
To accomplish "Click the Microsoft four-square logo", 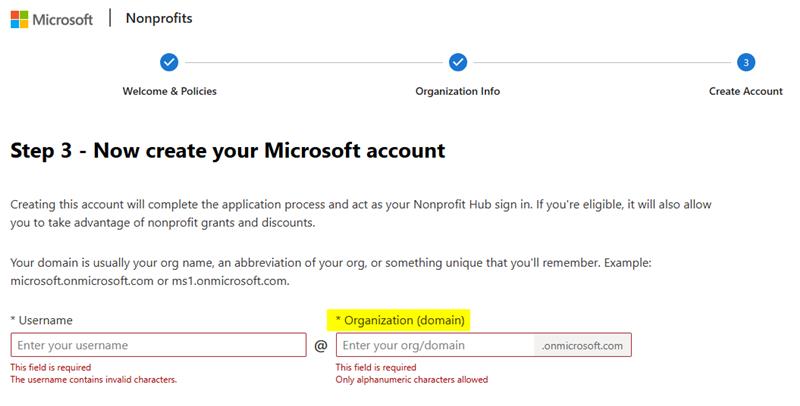I will [x=20, y=19].
